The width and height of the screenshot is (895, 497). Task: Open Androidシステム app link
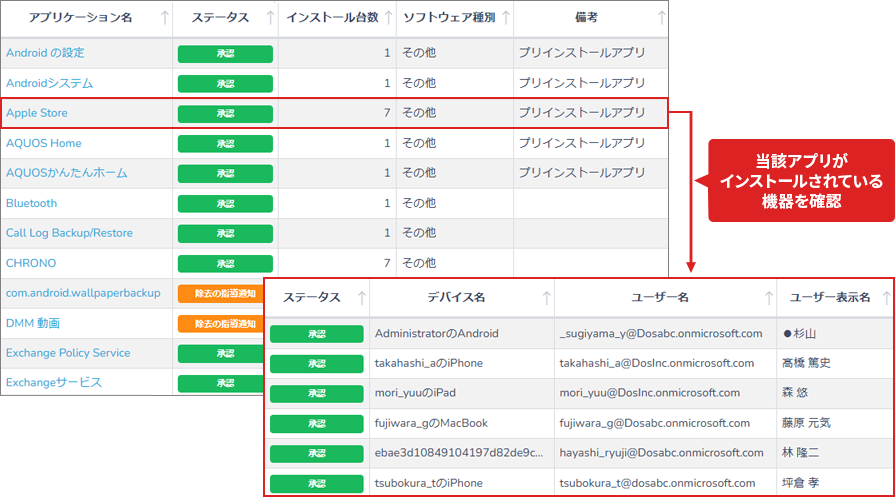(49, 83)
